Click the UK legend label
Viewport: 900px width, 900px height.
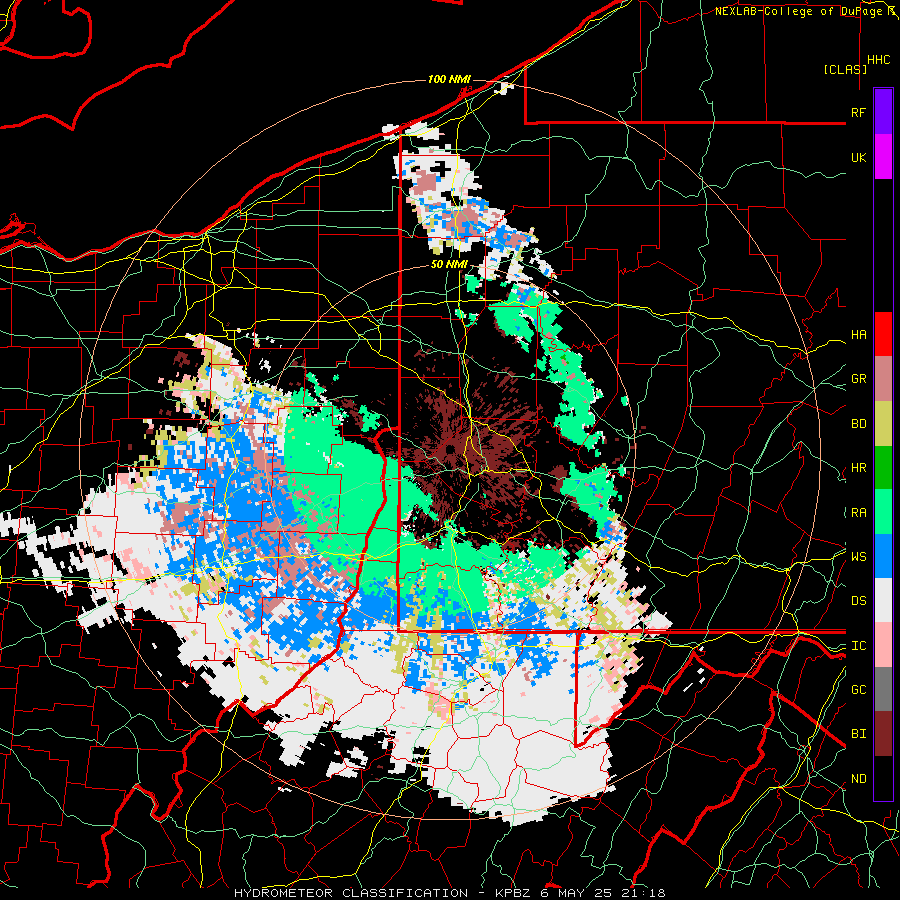coord(858,157)
